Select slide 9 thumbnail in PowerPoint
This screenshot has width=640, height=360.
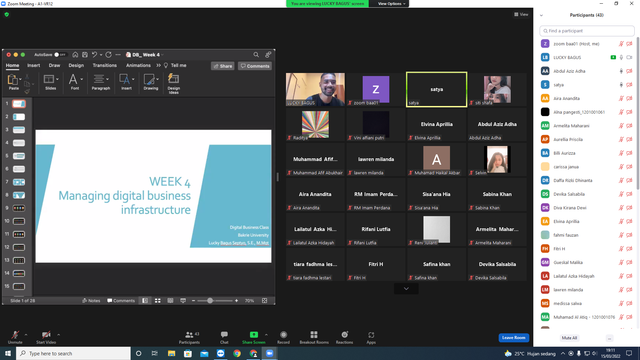coord(19,208)
